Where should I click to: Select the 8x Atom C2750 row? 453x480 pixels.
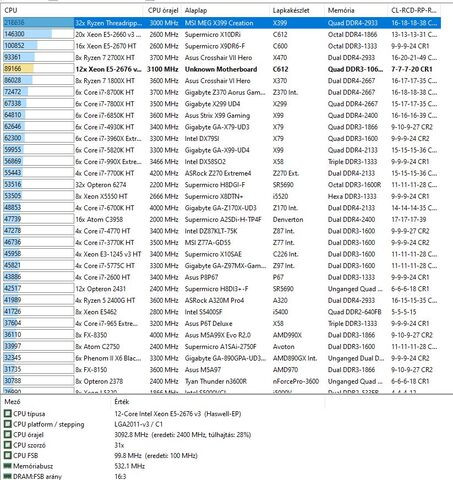coord(222,346)
